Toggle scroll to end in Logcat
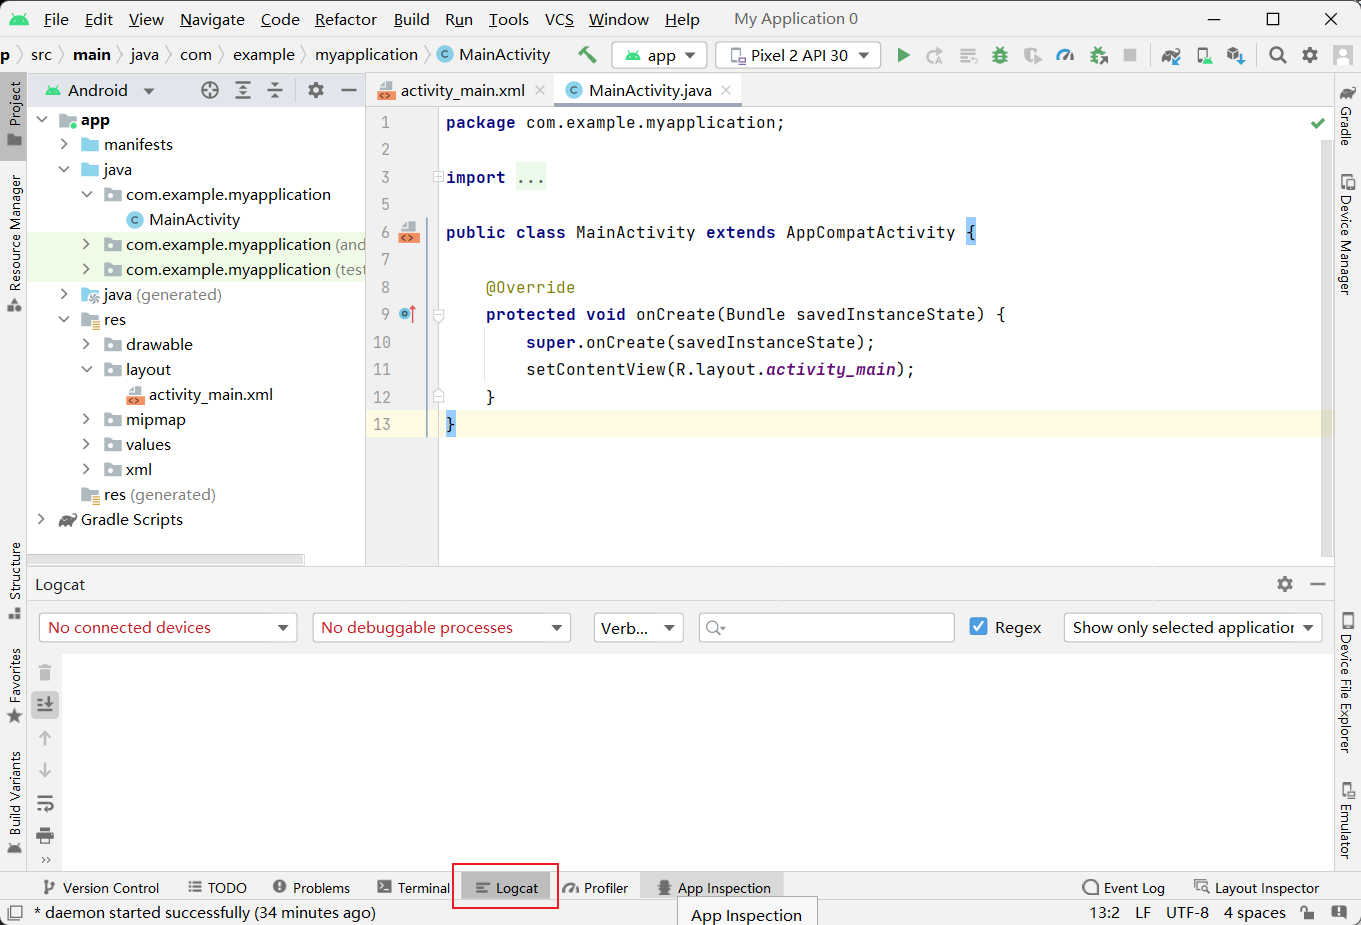 coord(45,705)
